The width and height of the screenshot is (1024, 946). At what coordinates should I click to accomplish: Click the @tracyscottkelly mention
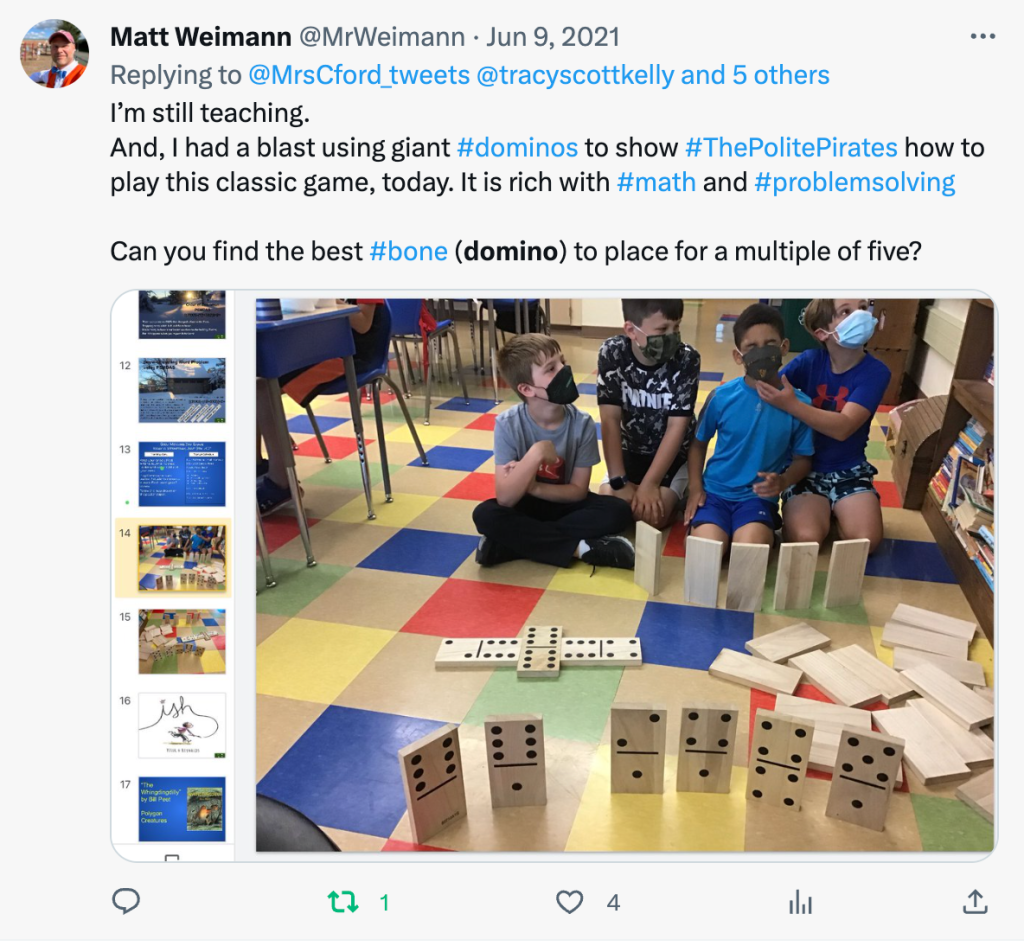click(575, 75)
